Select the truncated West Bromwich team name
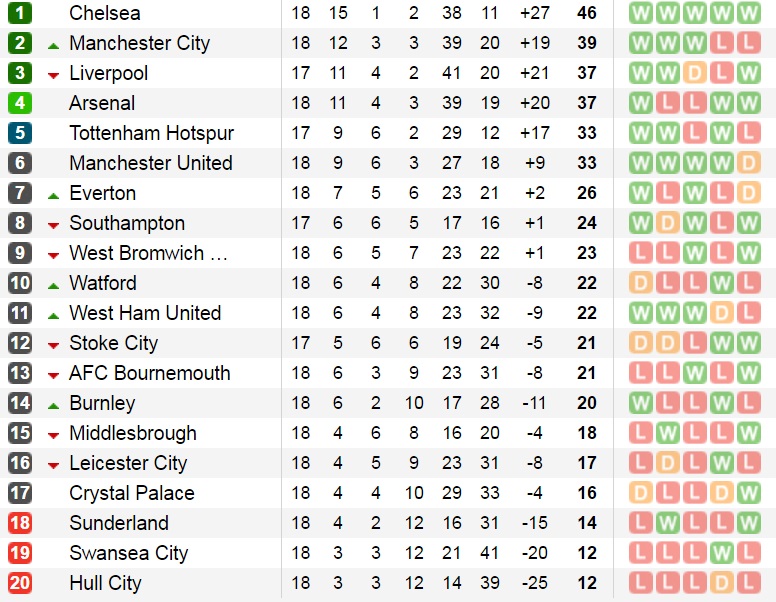This screenshot has height=602, width=776. coord(148,253)
